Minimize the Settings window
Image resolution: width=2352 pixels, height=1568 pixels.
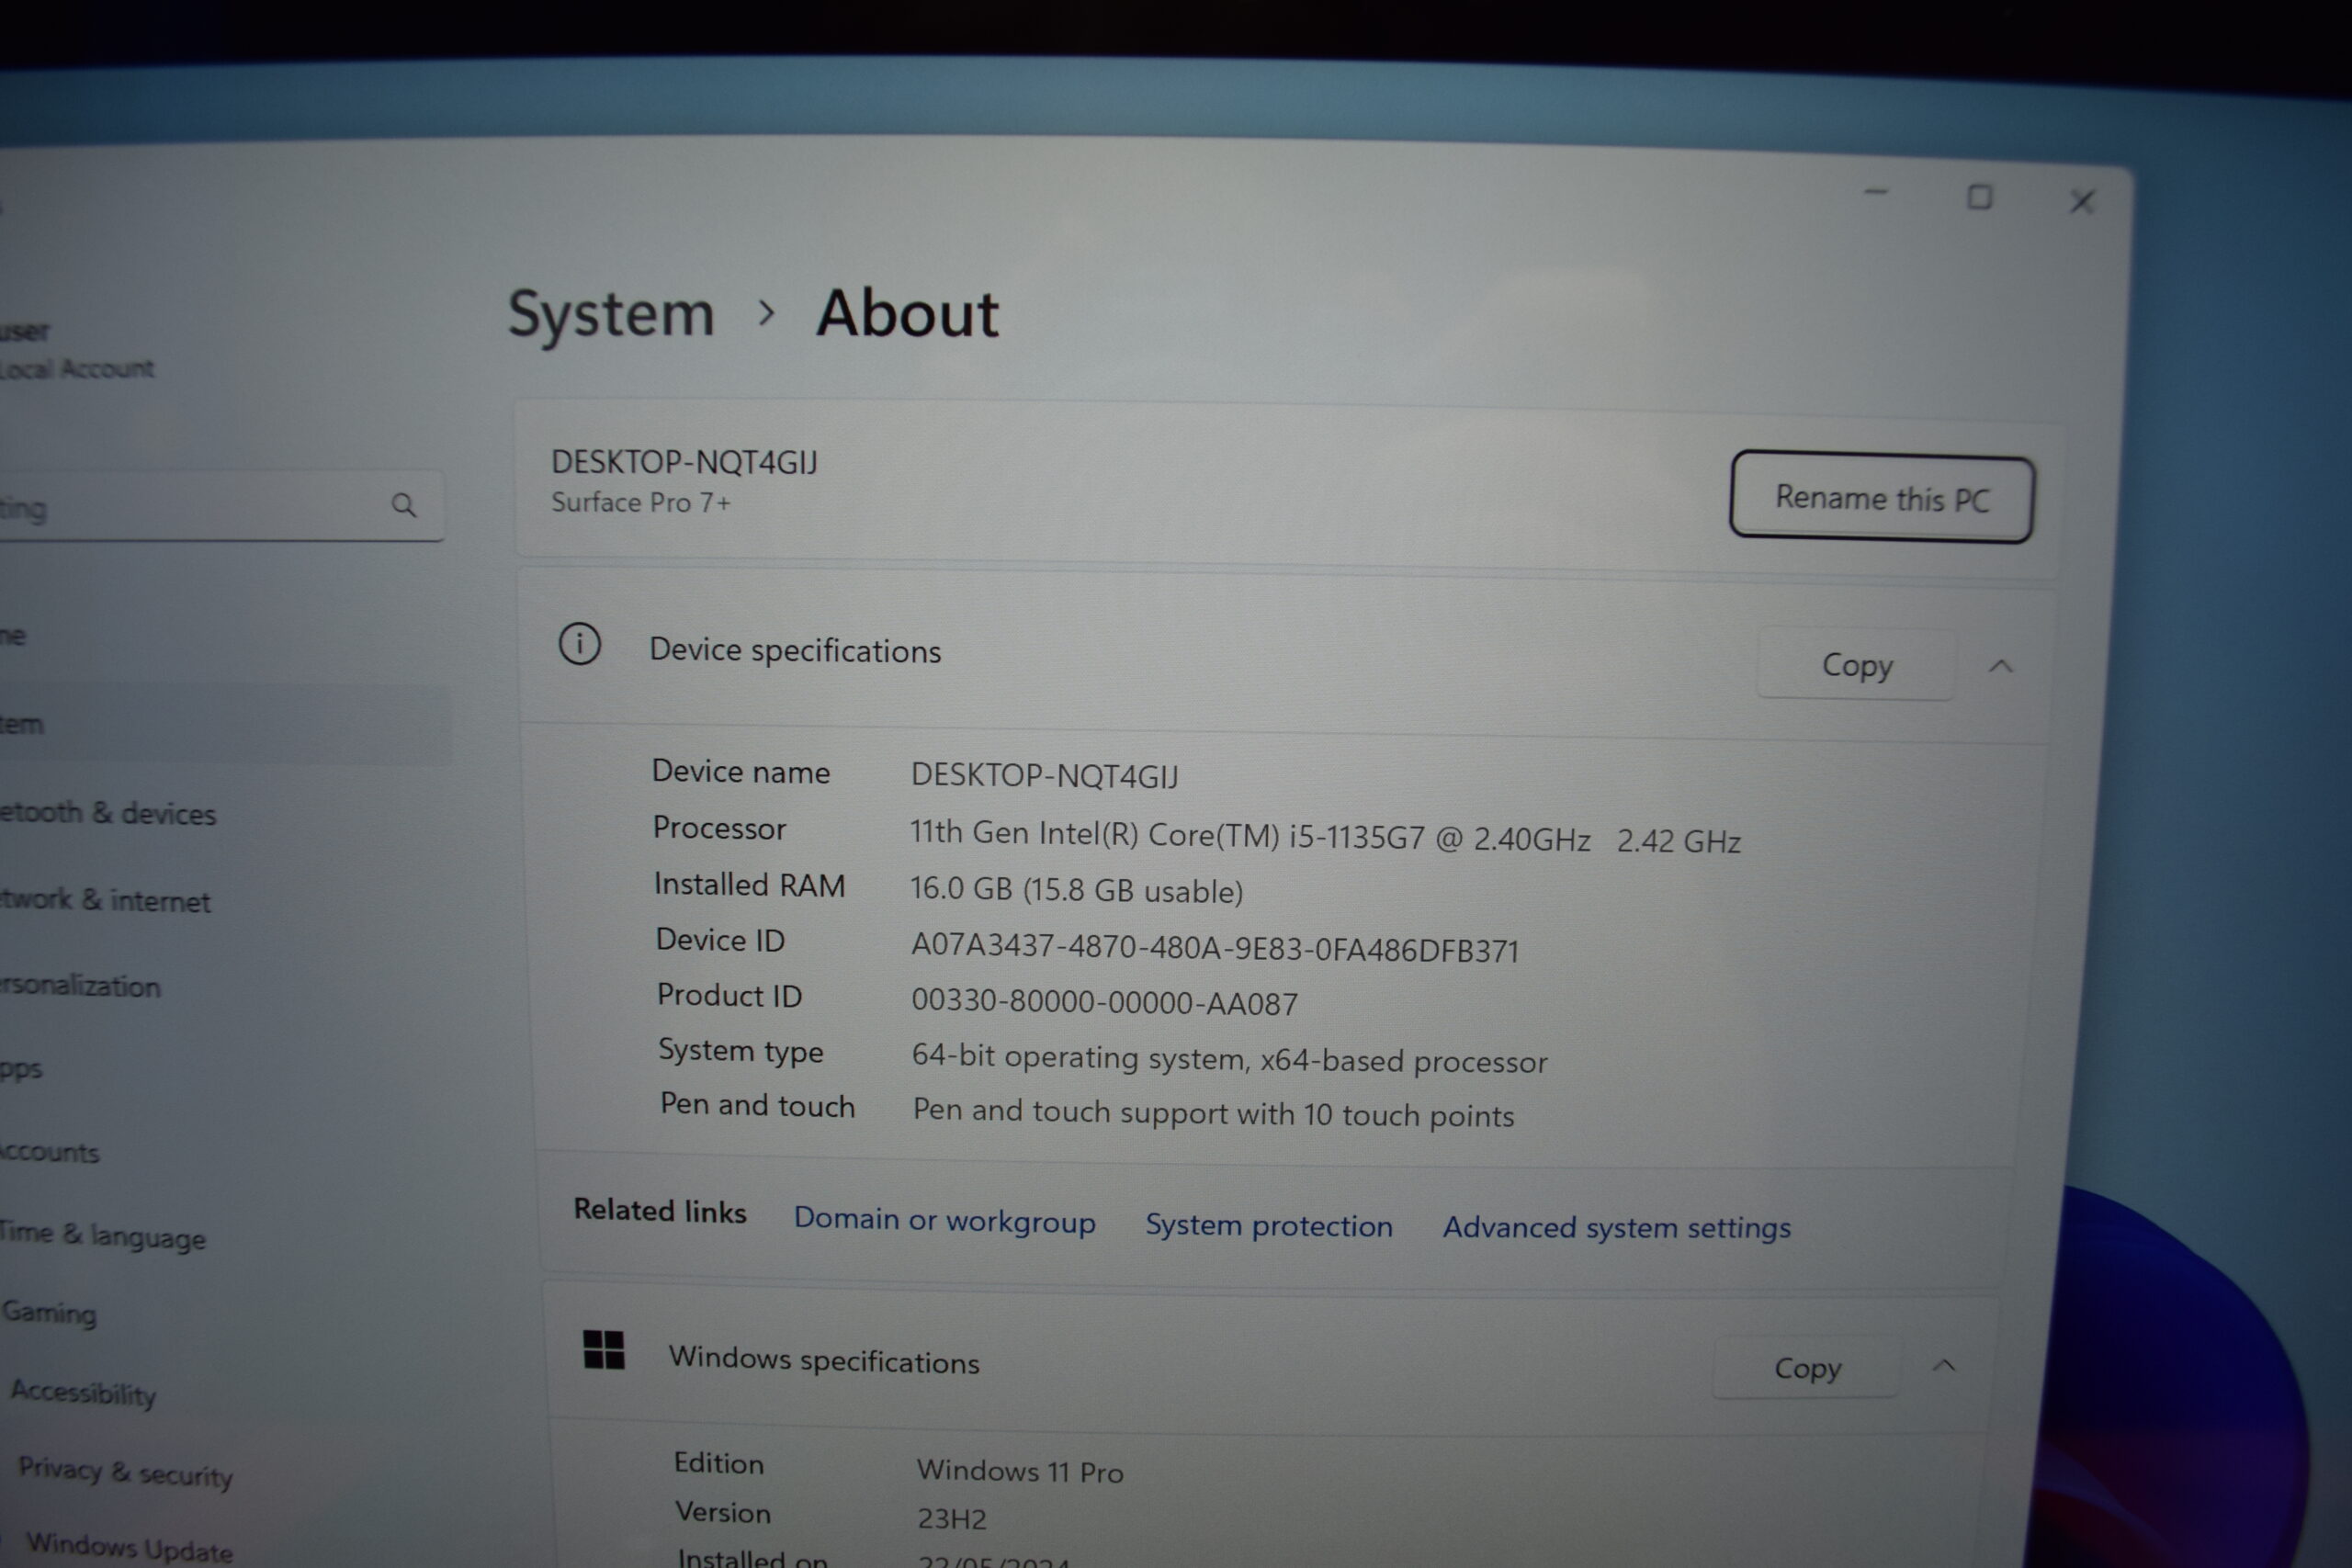tap(1876, 192)
